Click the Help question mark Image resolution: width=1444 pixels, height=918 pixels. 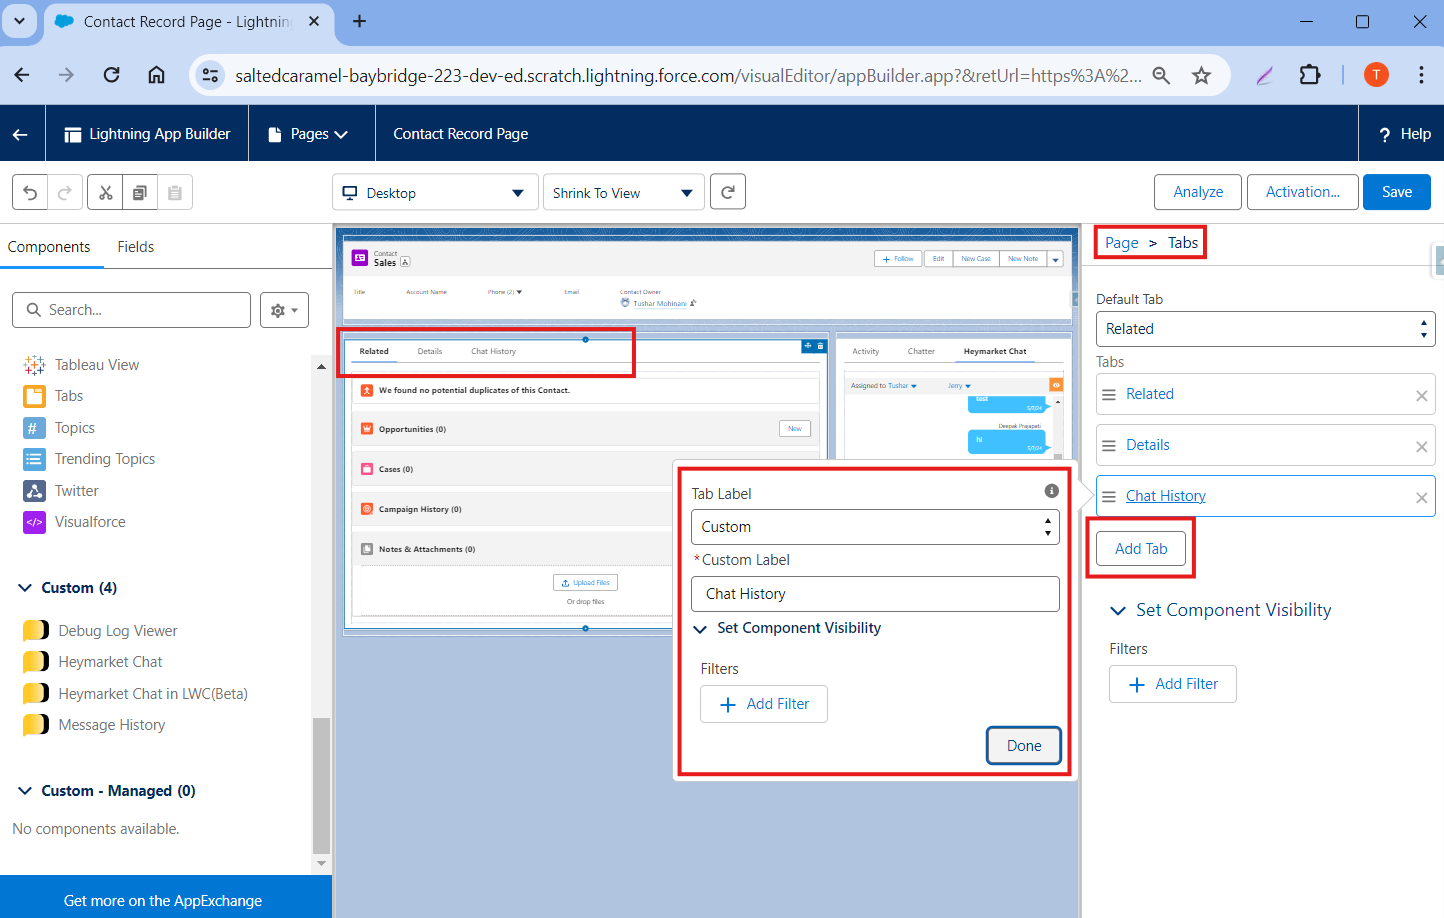pyautogui.click(x=1384, y=135)
